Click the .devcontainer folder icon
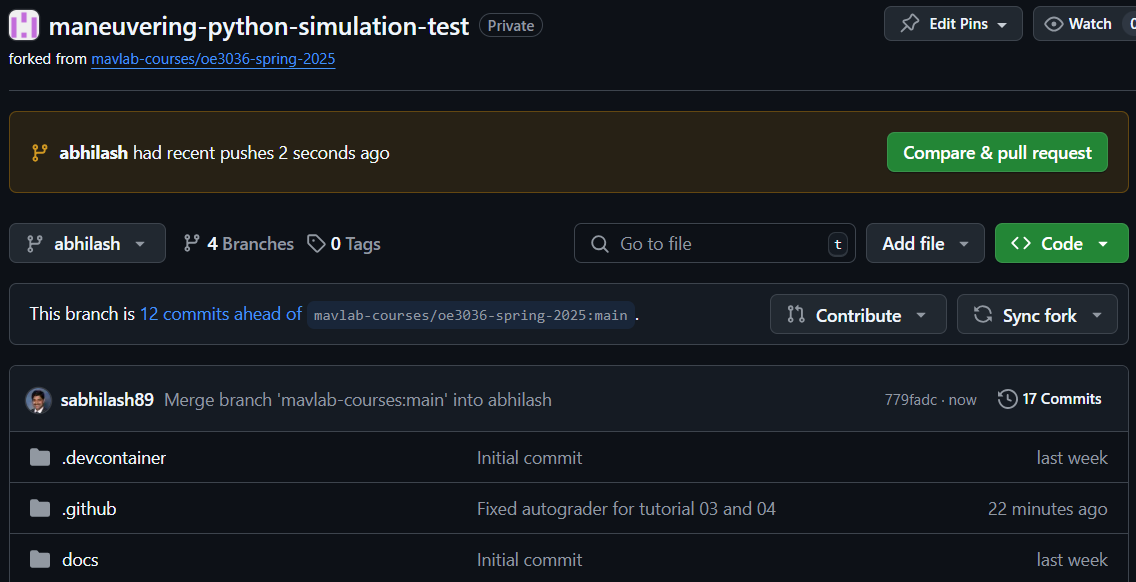This screenshot has width=1136, height=582. pos(40,458)
